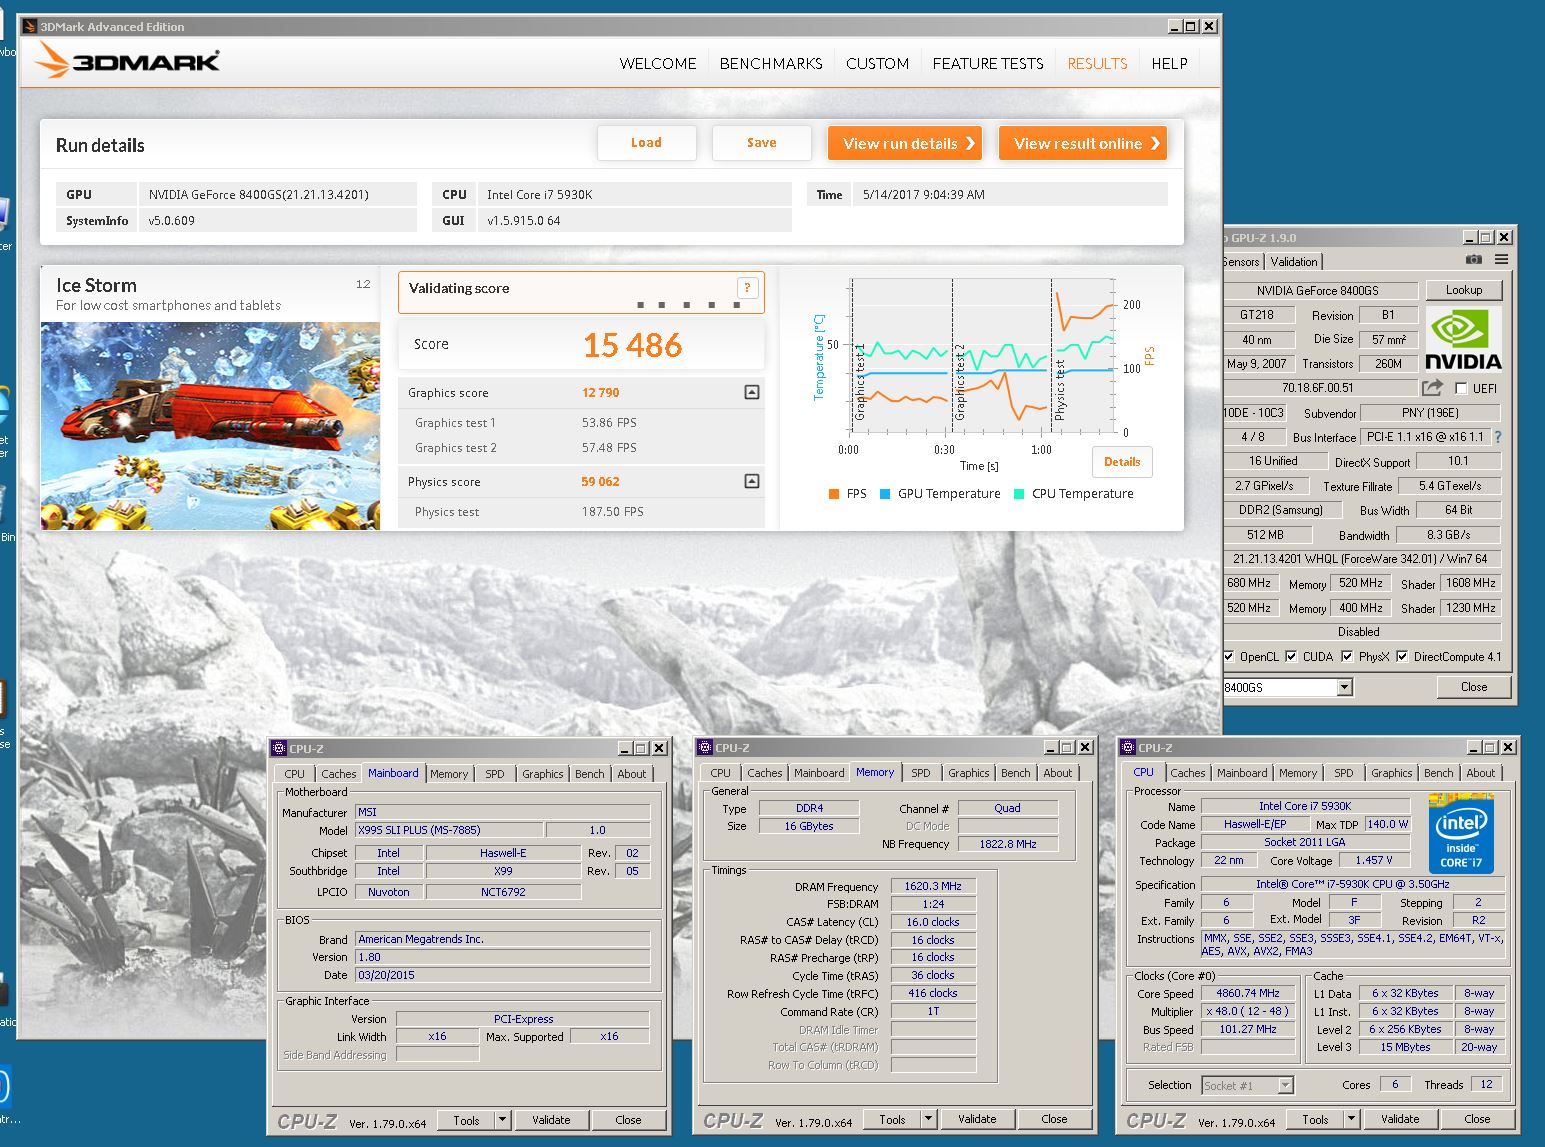The image size is (1545, 1147).
Task: Open the 8400GS GPU selector dropdown in GPU-Z
Action: (1344, 687)
